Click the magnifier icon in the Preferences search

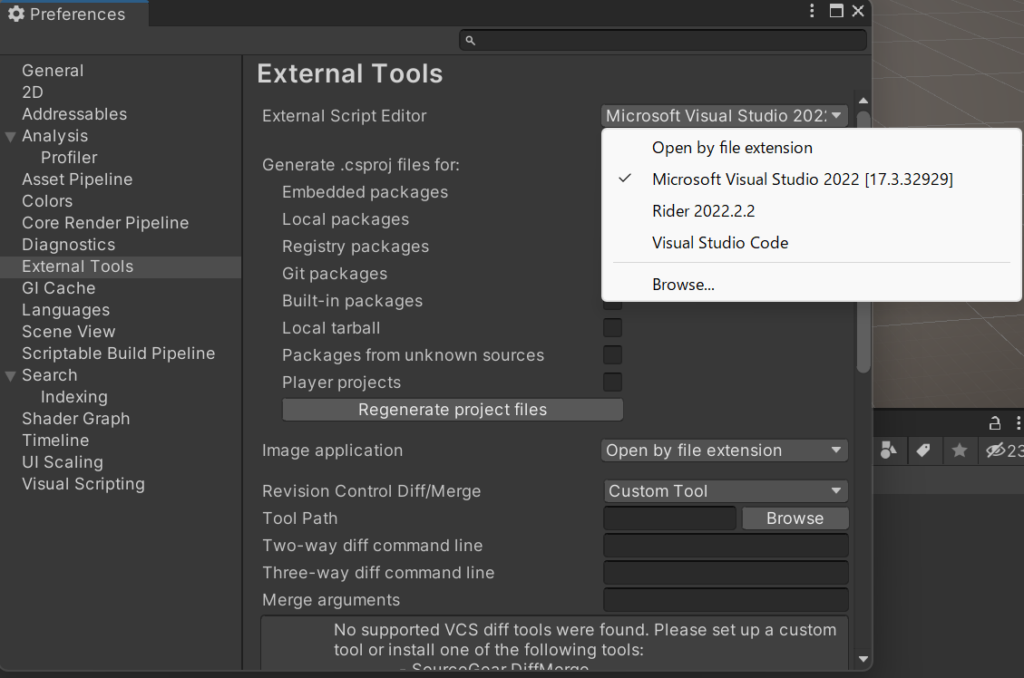tap(470, 40)
